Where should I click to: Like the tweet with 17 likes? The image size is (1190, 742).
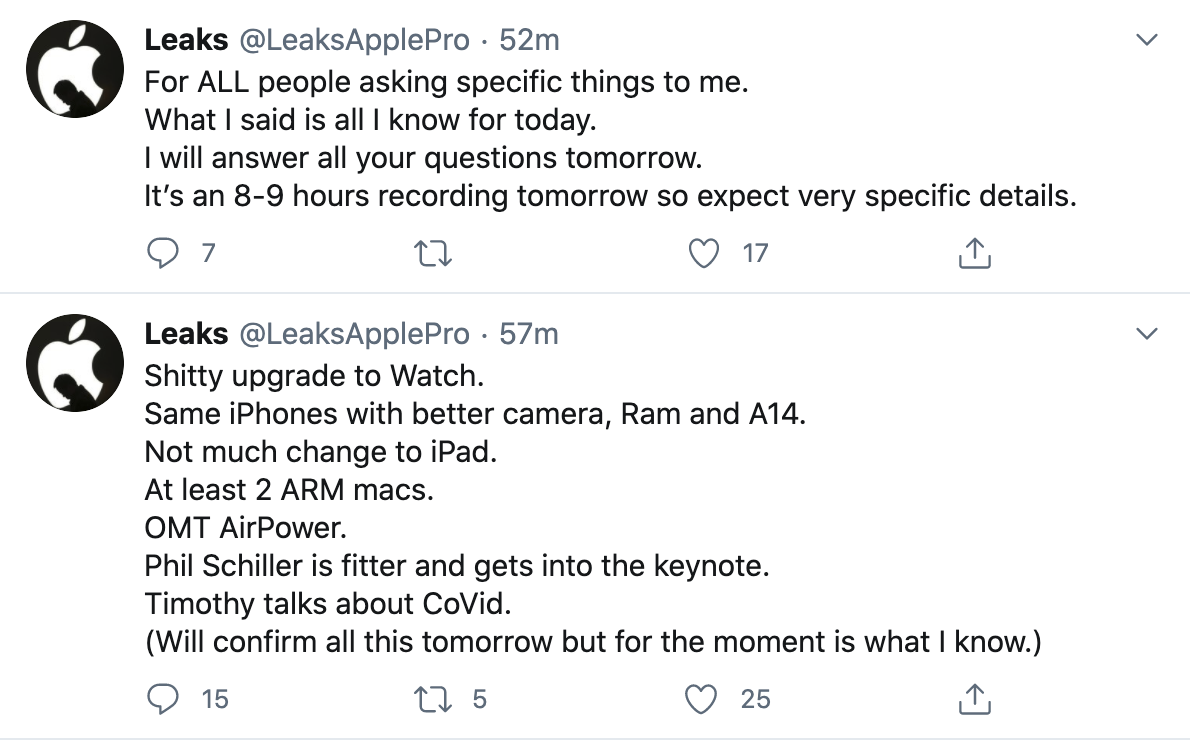(x=705, y=254)
